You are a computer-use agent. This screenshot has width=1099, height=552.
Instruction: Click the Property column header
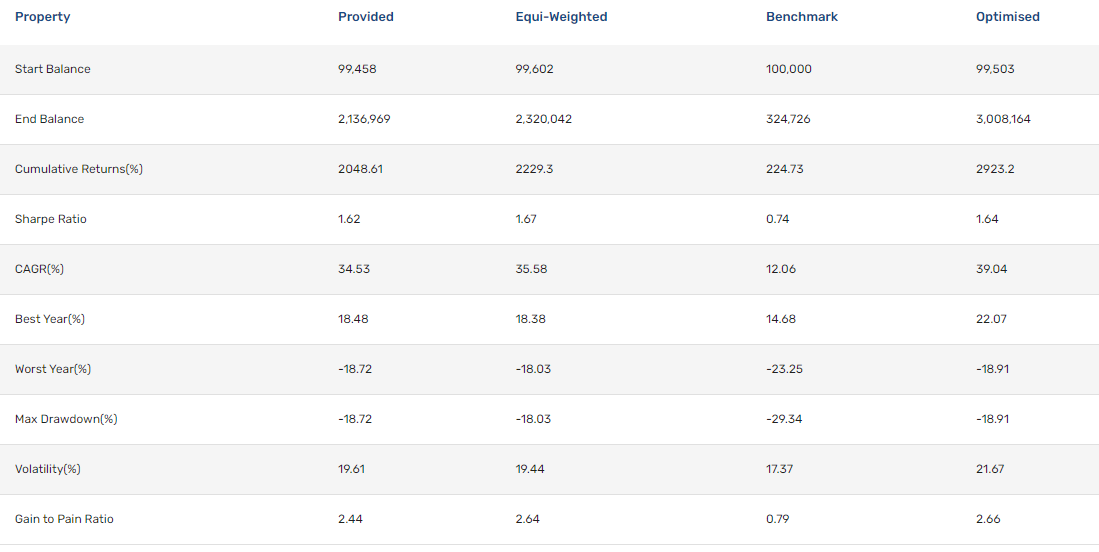pyautogui.click(x=43, y=17)
